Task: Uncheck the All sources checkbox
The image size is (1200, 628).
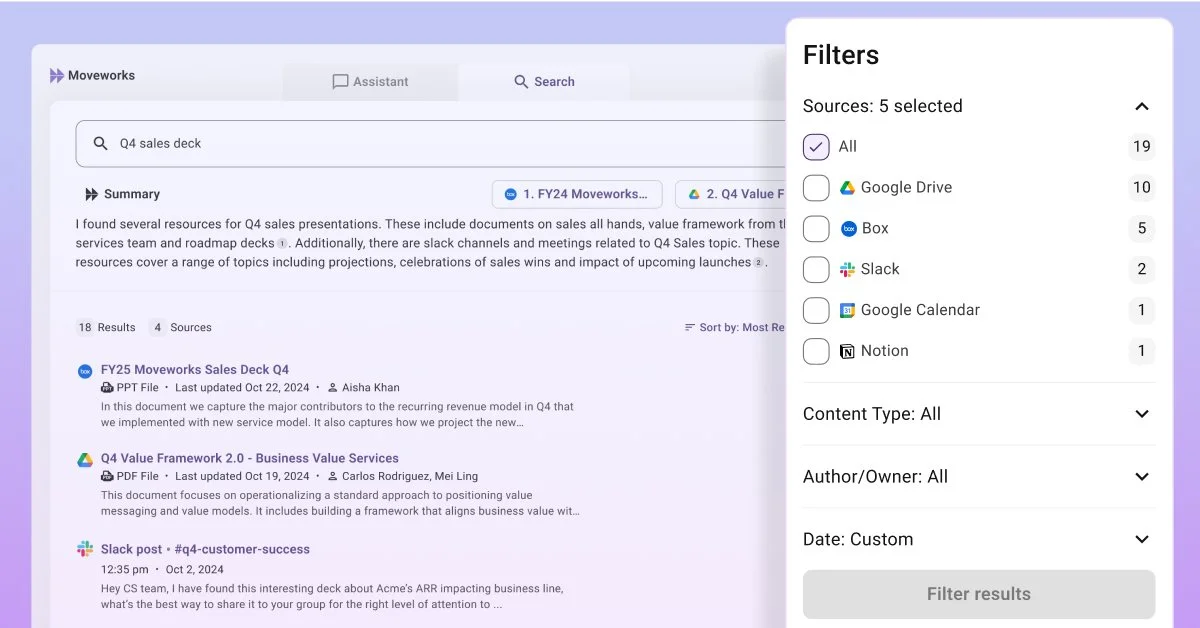Action: pyautogui.click(x=816, y=147)
